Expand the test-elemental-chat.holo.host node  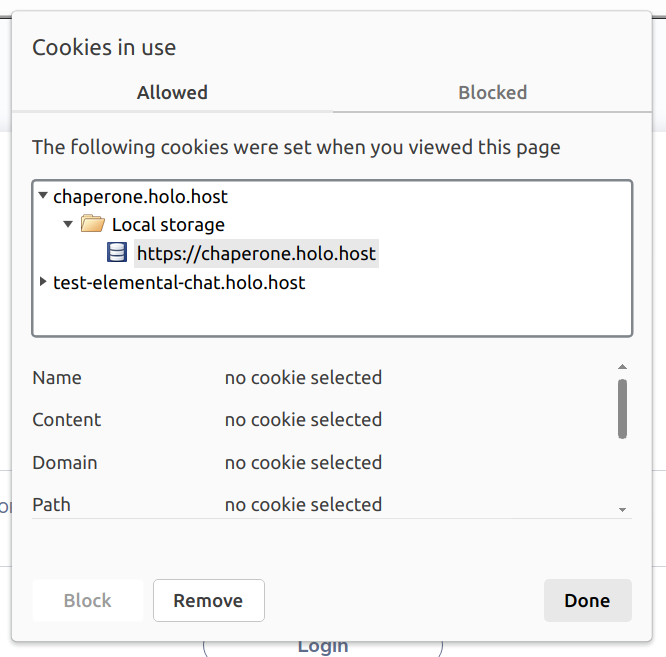(x=43, y=282)
